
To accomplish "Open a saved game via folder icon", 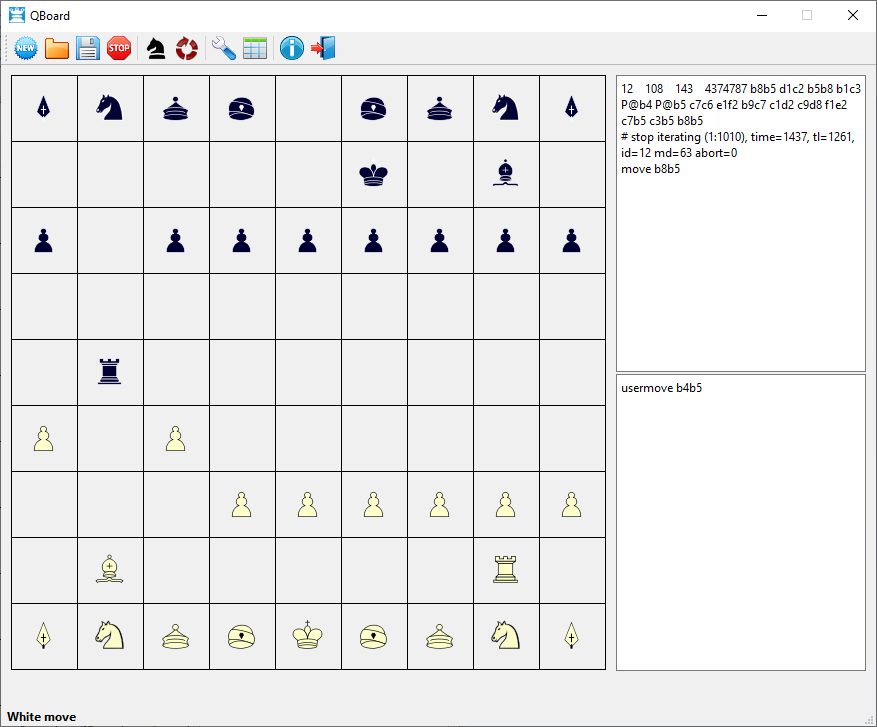I will pos(56,48).
